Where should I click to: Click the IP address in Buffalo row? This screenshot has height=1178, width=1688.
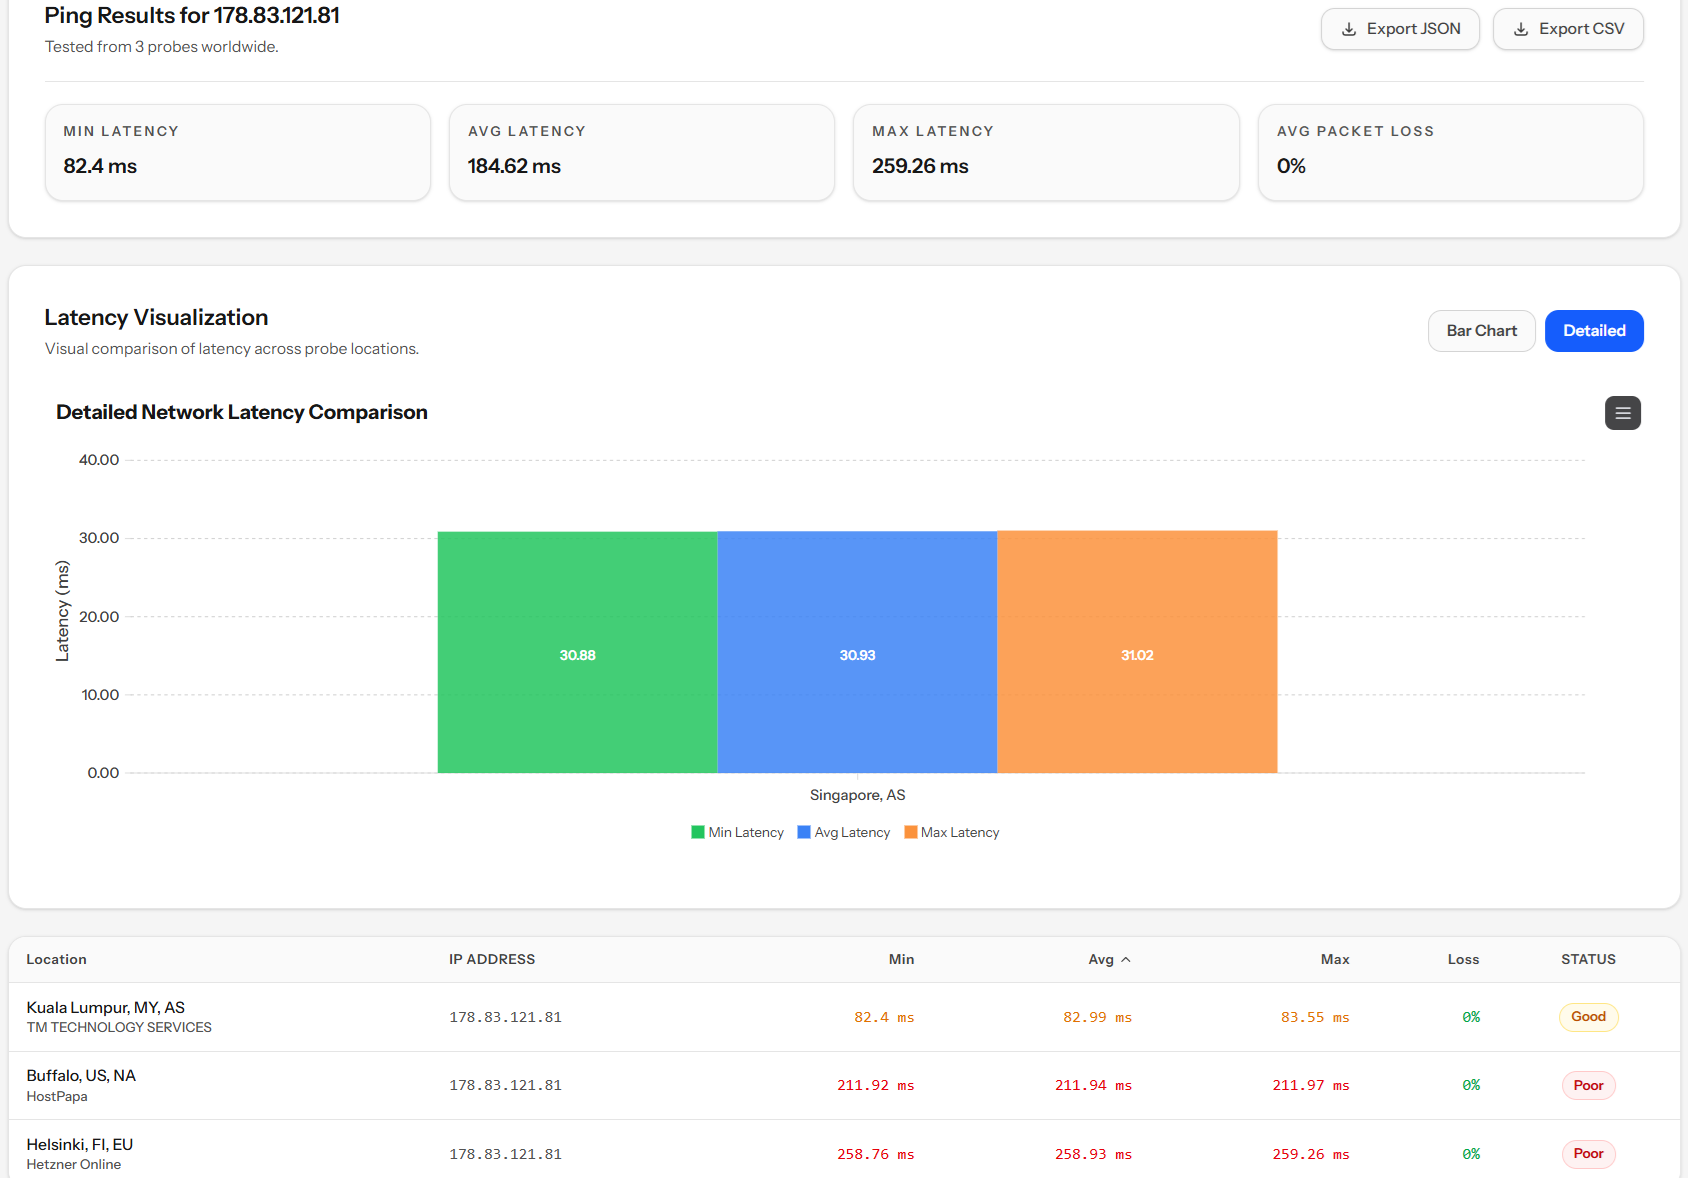(505, 1086)
